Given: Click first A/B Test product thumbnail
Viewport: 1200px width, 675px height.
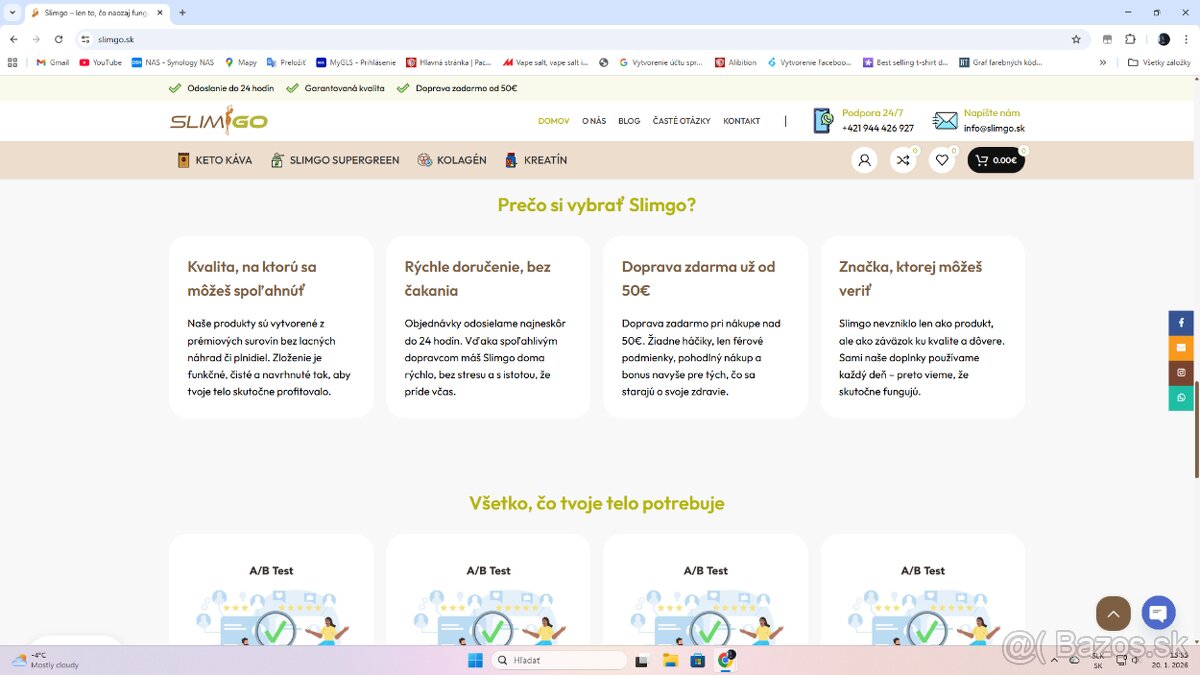Looking at the screenshot, I should pos(271,618).
